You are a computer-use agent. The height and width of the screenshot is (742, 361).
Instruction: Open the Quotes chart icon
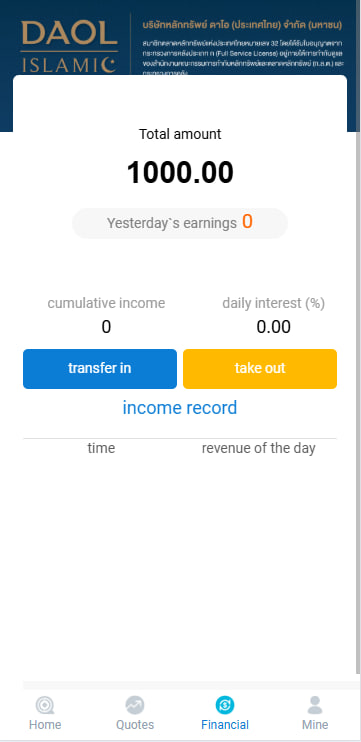point(135,705)
